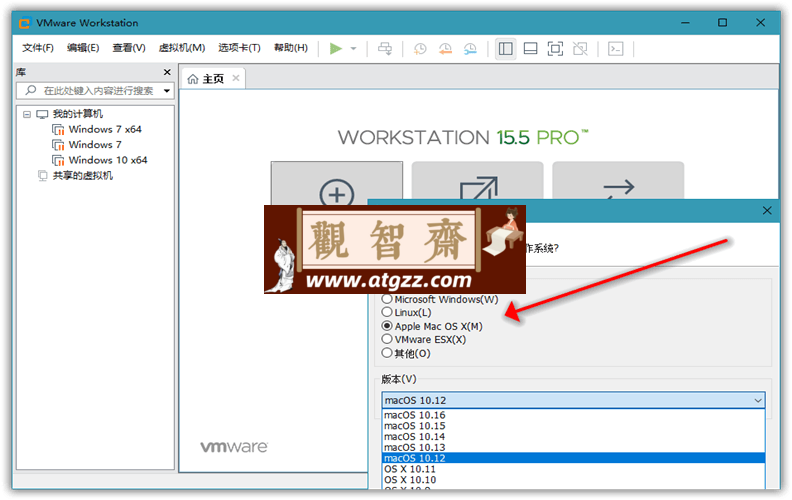Click the console view toolbar icon
The height and width of the screenshot is (500, 792).
(615, 48)
